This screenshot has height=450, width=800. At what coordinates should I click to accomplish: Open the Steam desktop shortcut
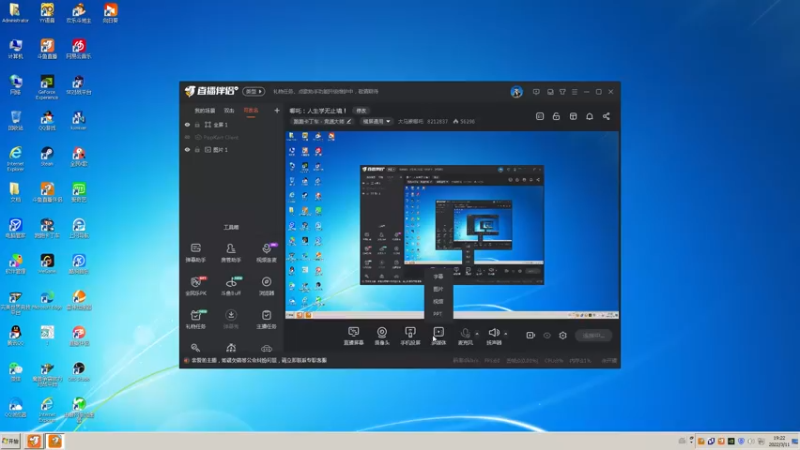47,157
